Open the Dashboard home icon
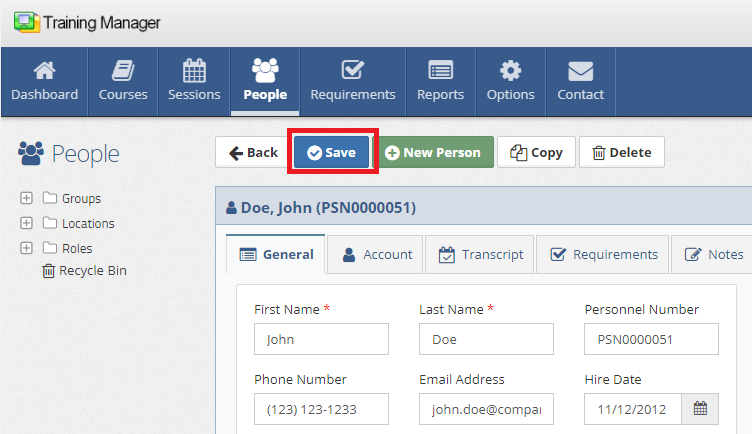Image resolution: width=752 pixels, height=434 pixels. point(44,71)
